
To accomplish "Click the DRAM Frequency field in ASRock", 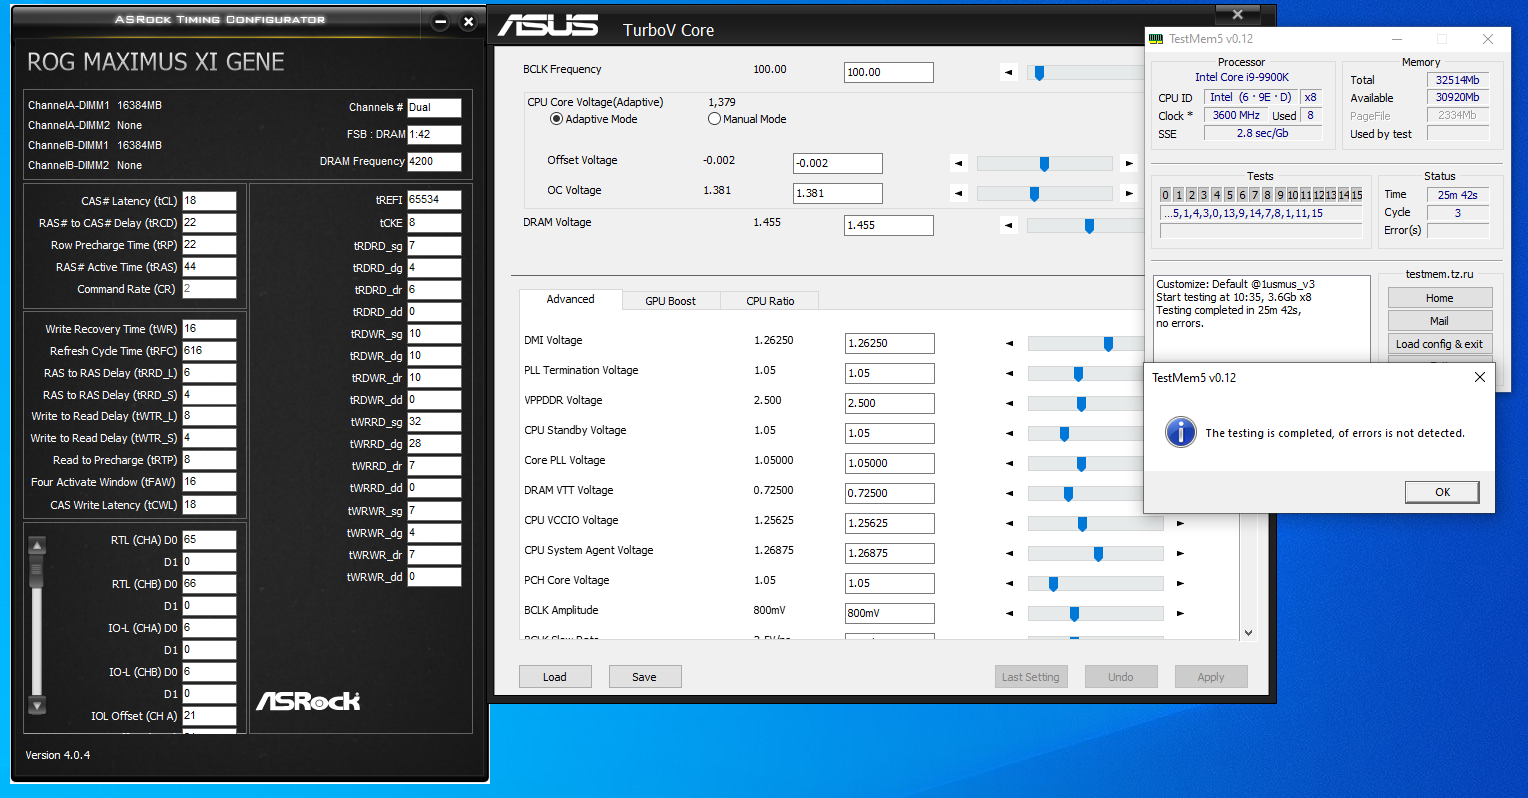I will coord(434,161).
